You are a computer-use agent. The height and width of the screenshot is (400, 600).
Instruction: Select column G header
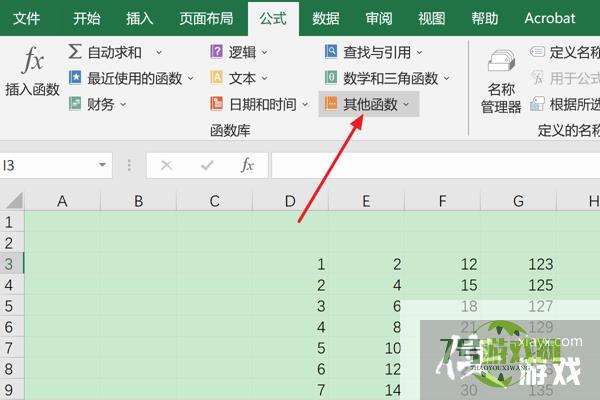518,201
